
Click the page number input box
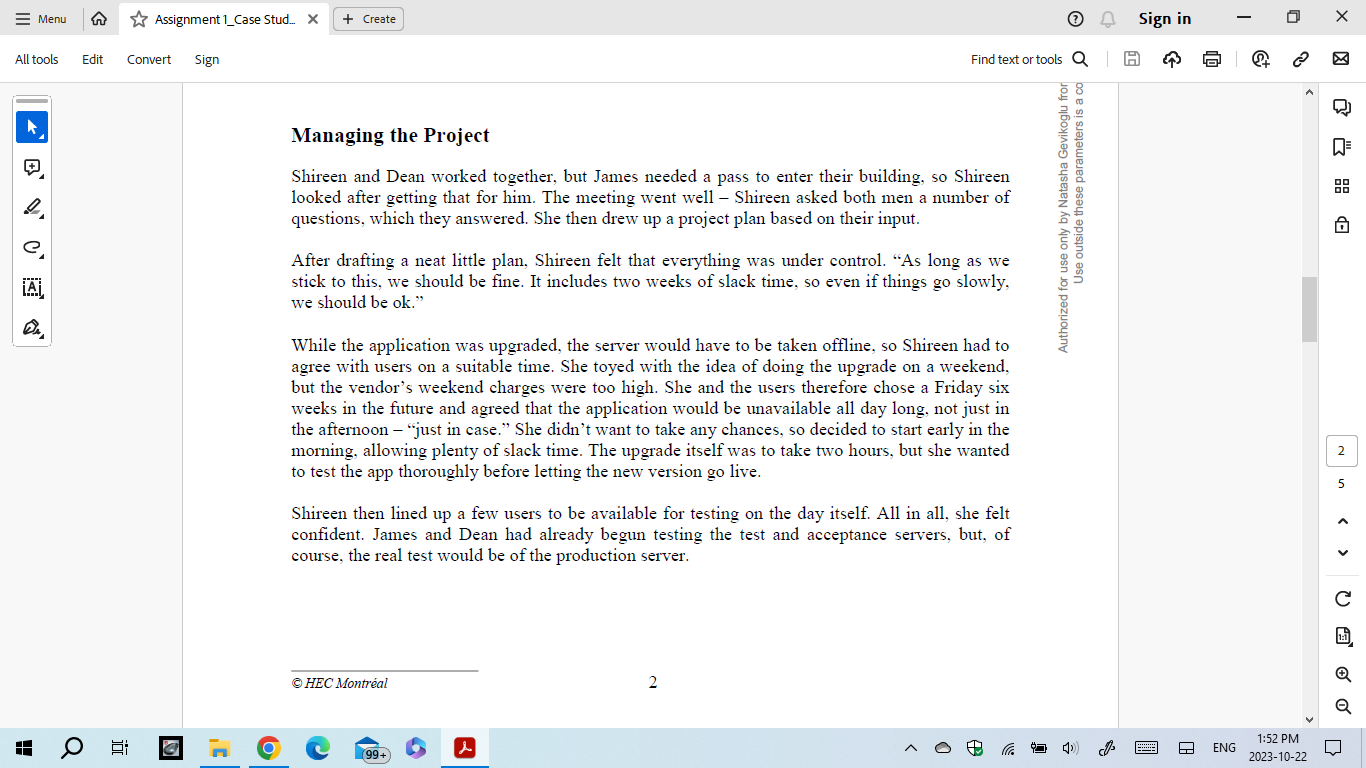coord(1341,451)
